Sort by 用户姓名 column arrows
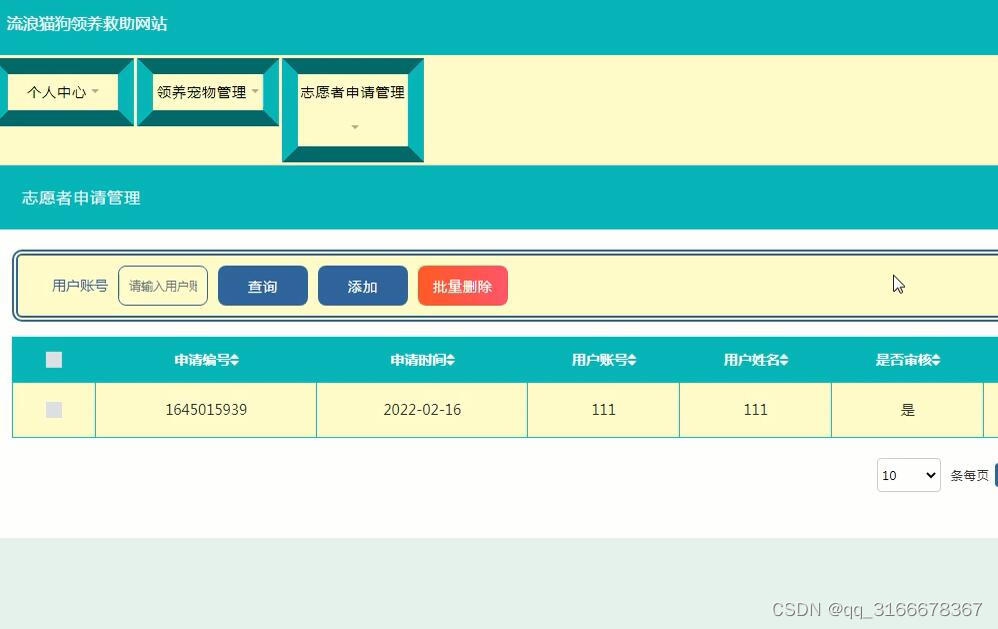Image resolution: width=998 pixels, height=629 pixels. [784, 360]
